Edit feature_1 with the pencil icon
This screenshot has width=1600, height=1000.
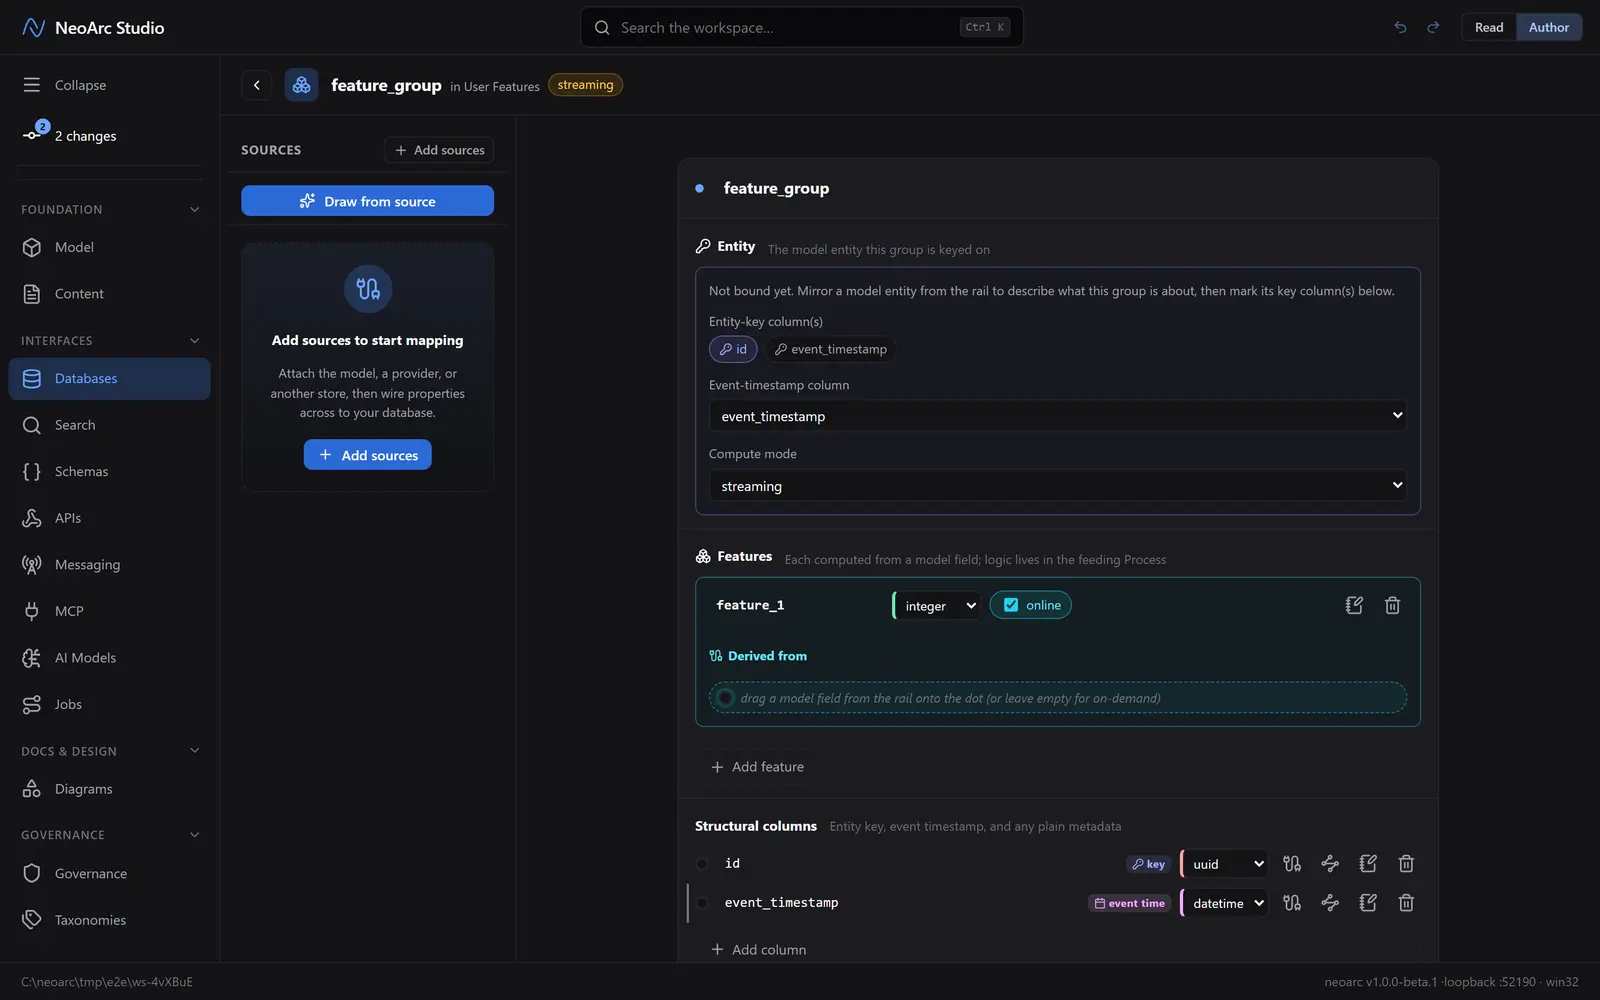point(1354,605)
